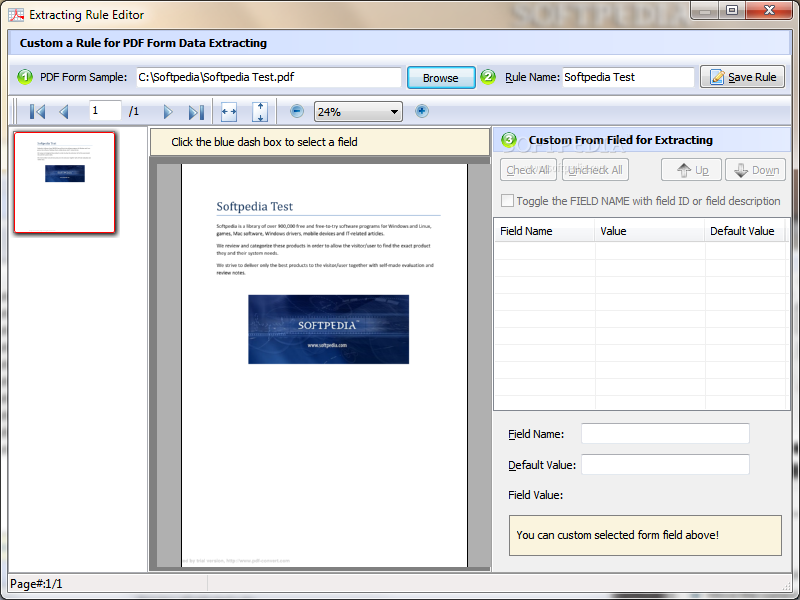Zoom out with the minus icon

(x=297, y=111)
